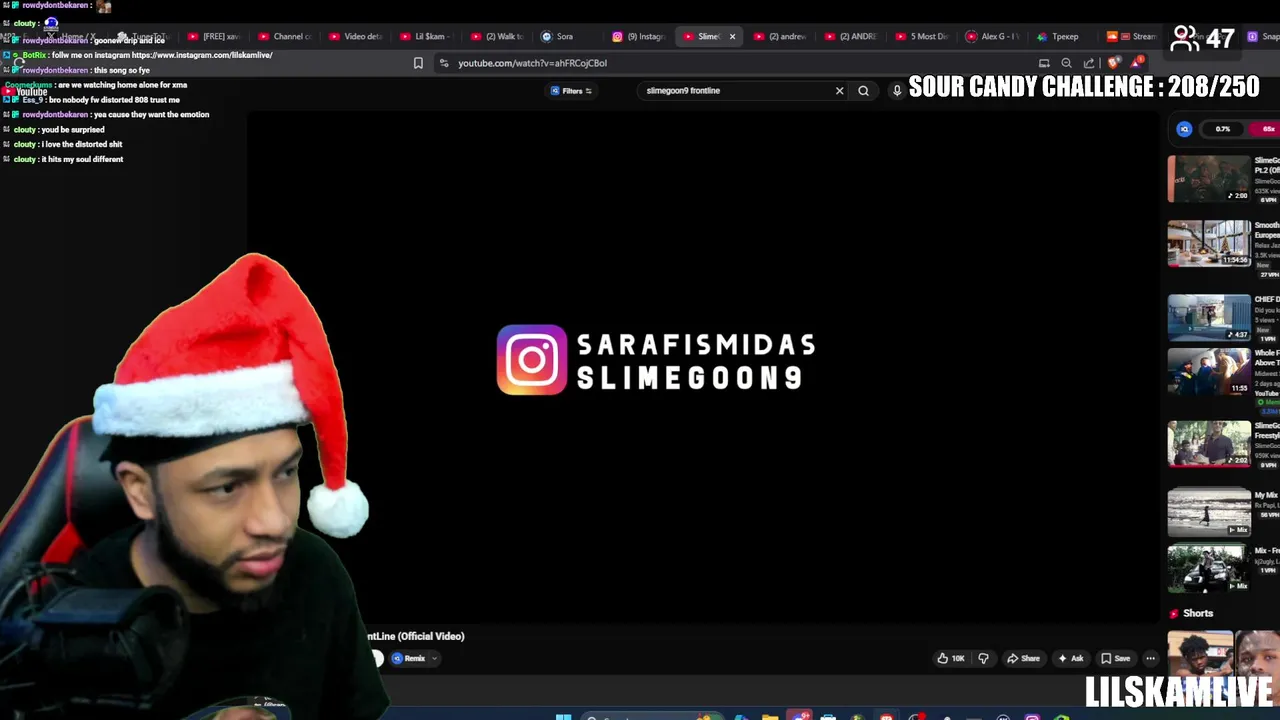Open the Filters button by search bar

click(x=571, y=91)
